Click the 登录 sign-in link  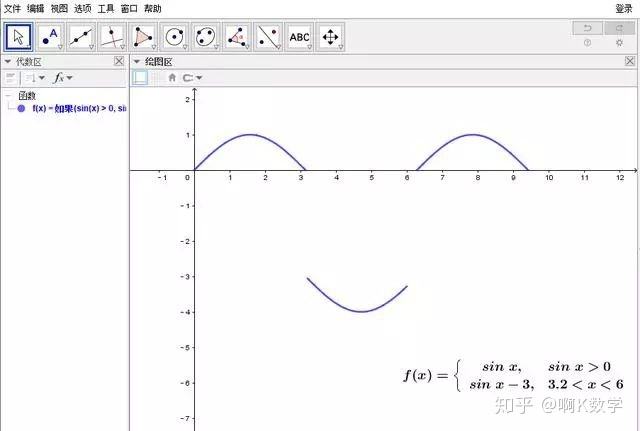(624, 9)
